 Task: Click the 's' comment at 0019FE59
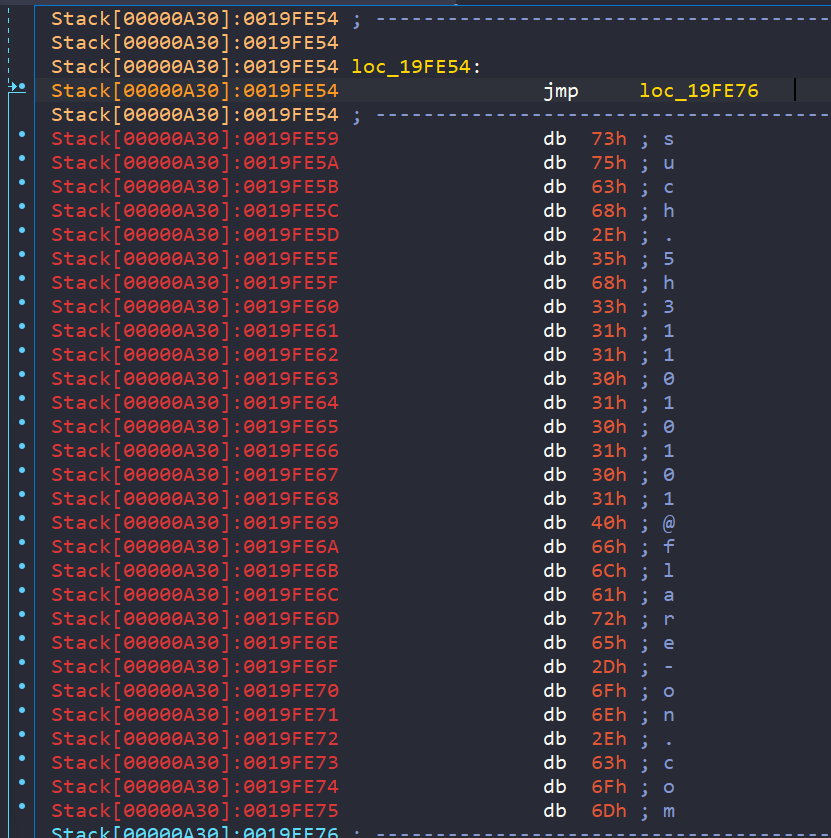tap(669, 139)
